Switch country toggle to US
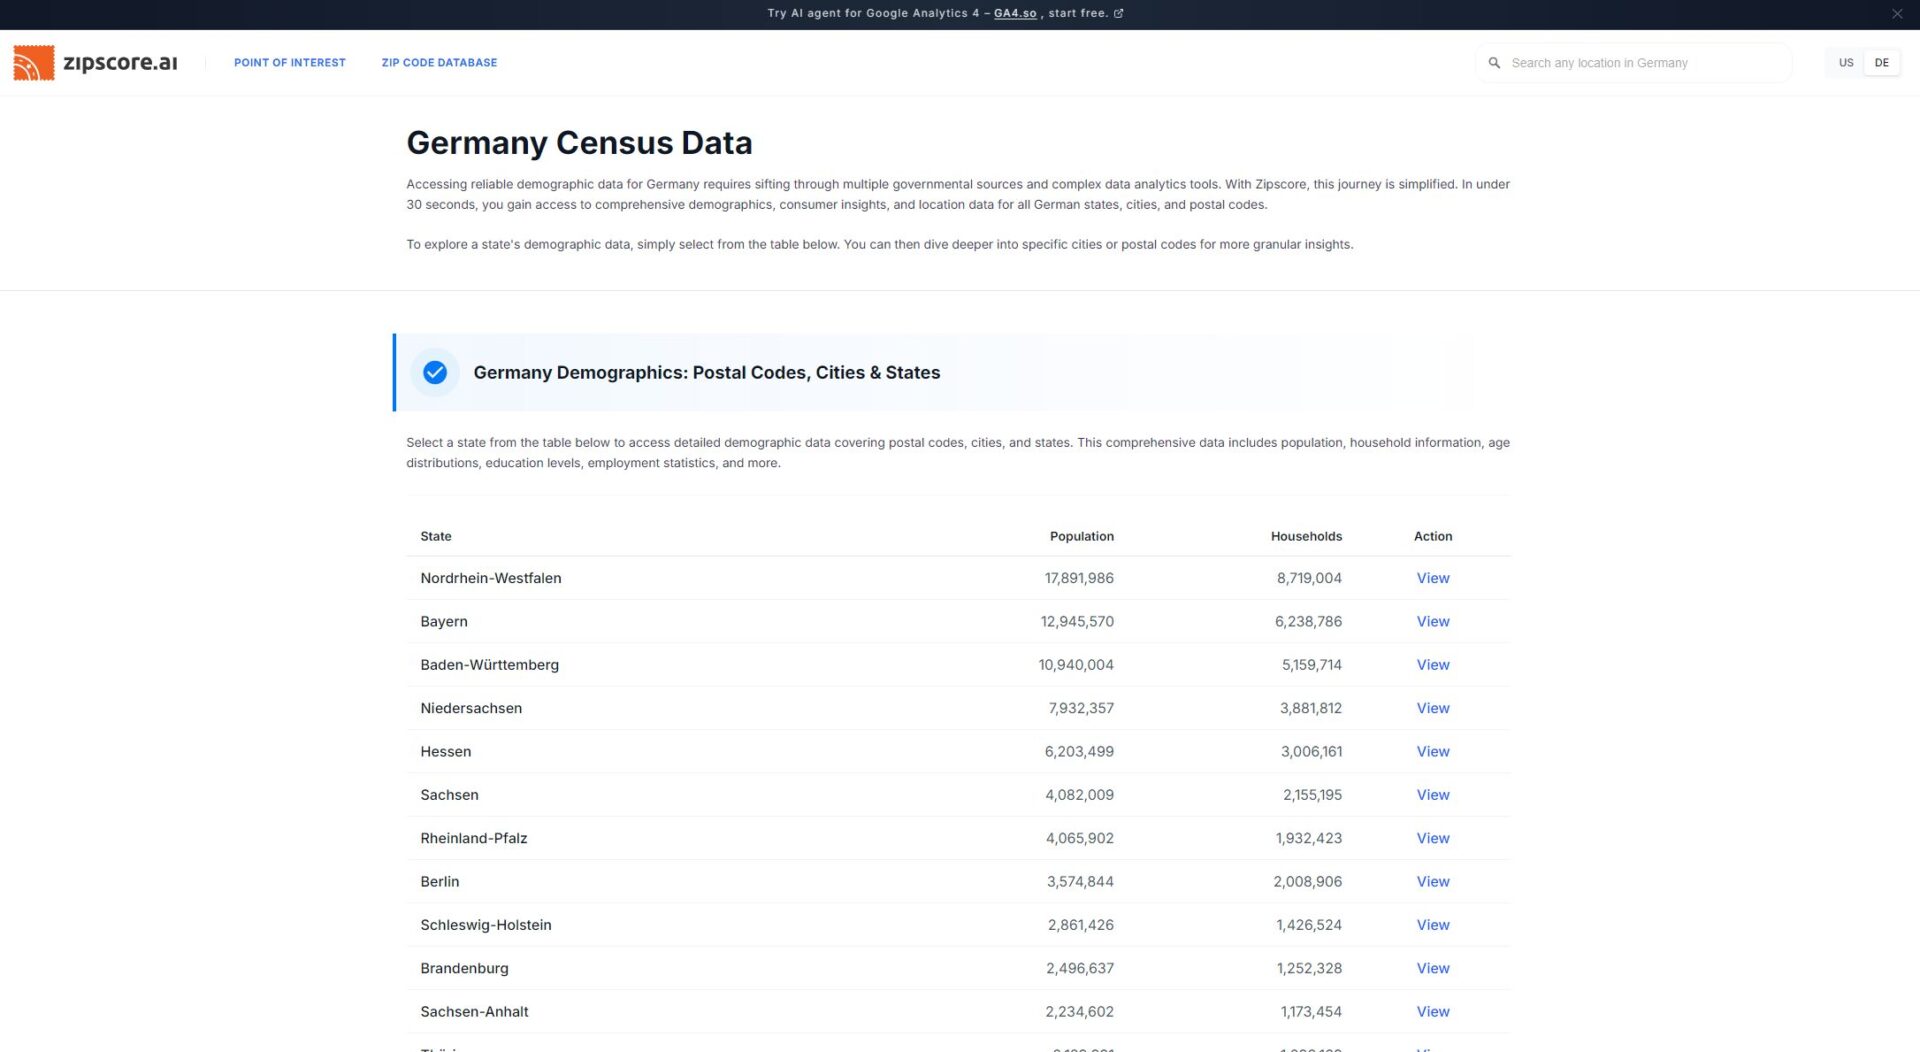This screenshot has width=1920, height=1052. pyautogui.click(x=1845, y=63)
